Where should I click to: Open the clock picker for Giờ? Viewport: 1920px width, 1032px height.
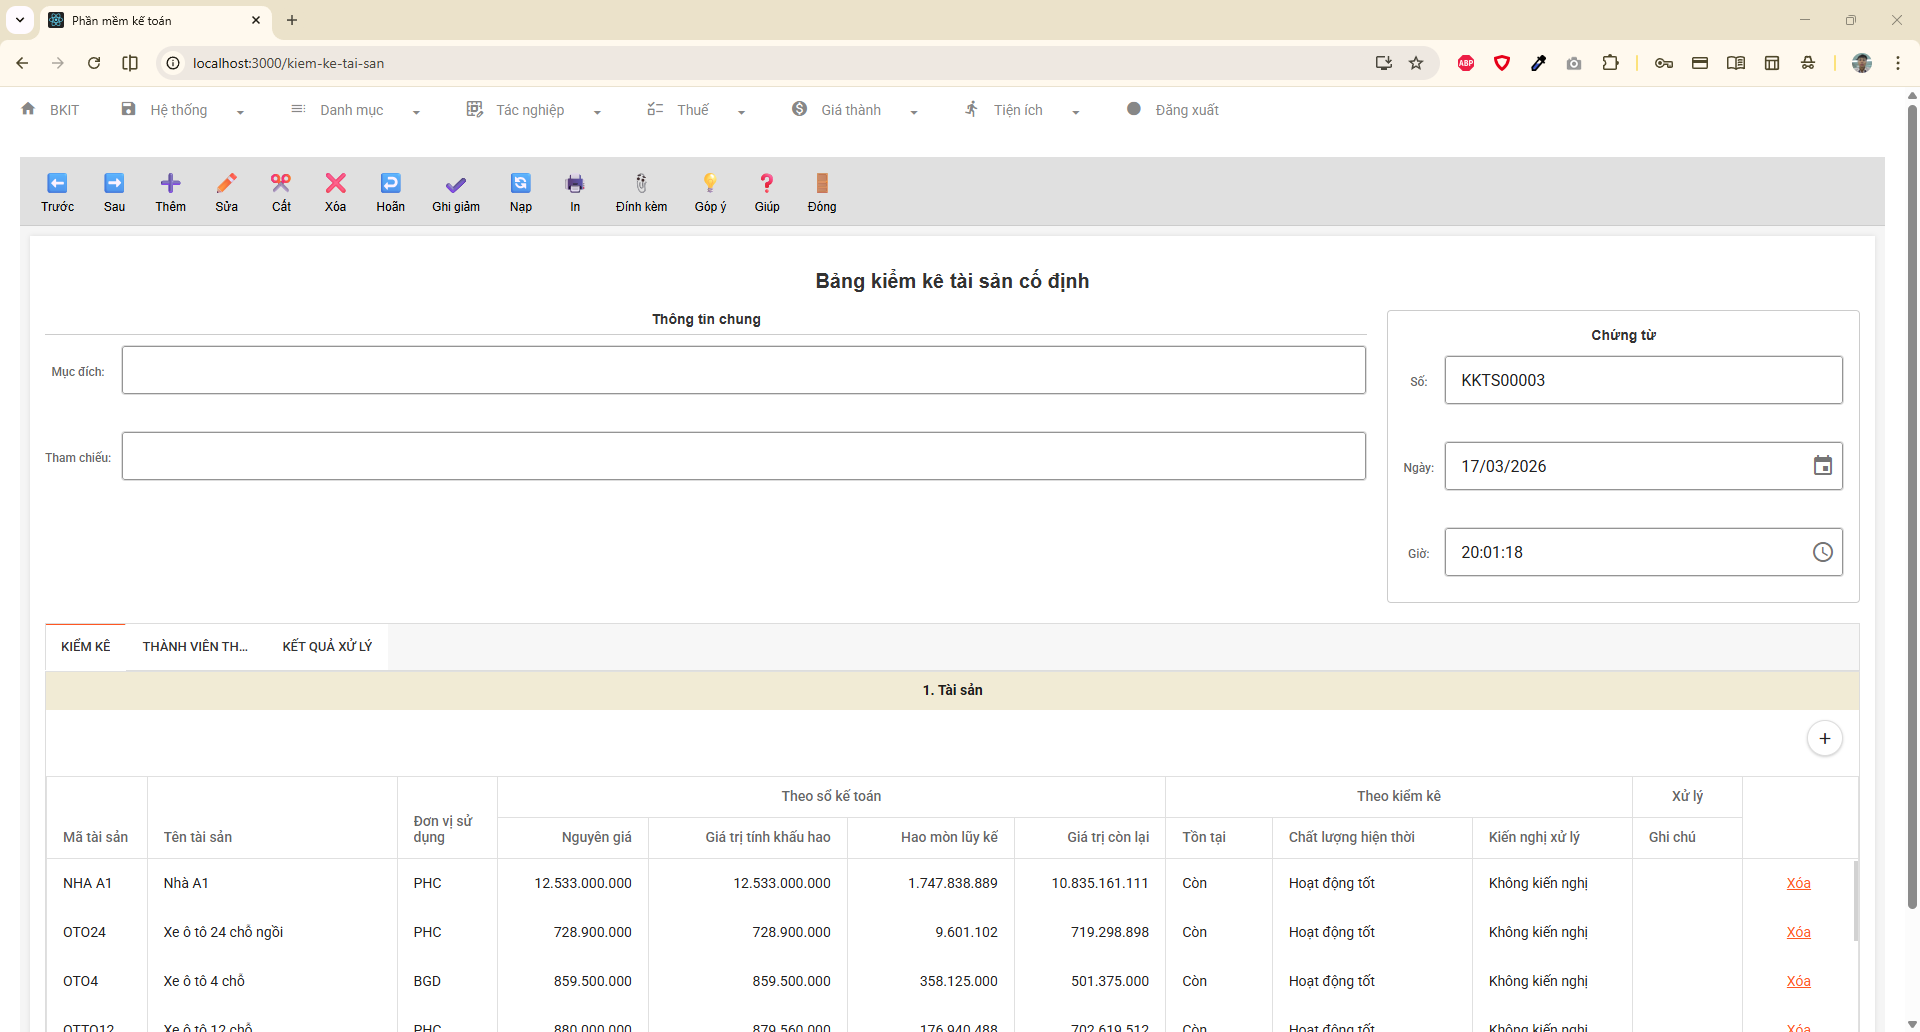point(1822,552)
